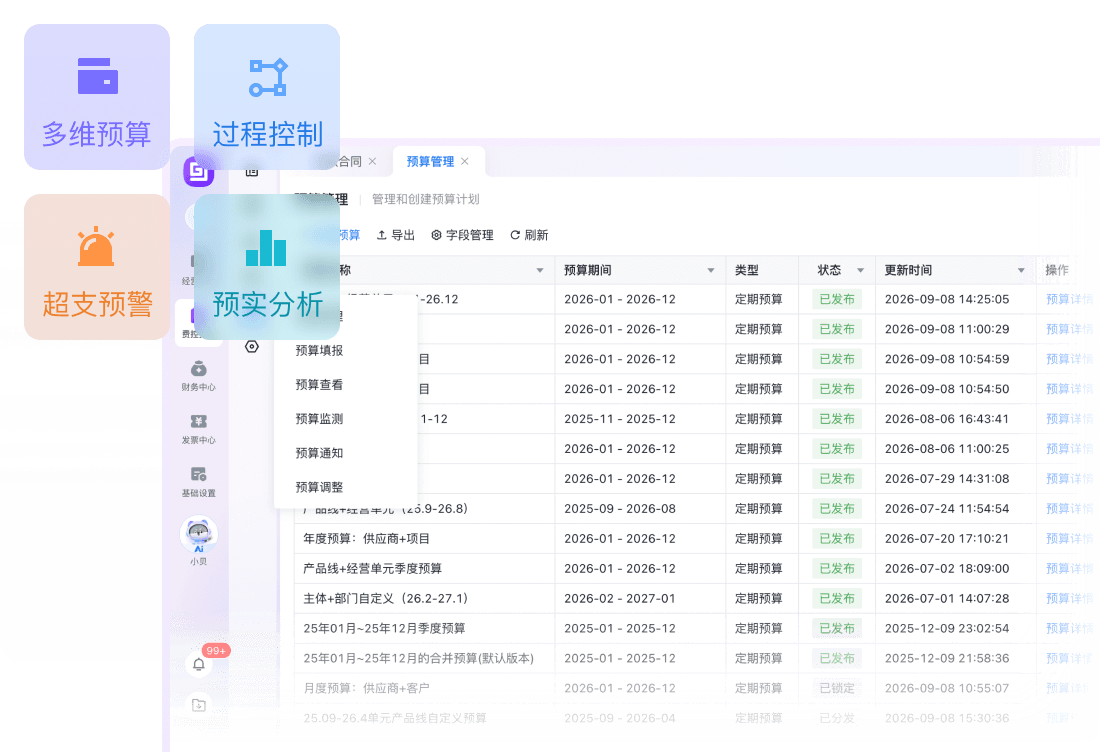
Task: Click the bar chart icon on 预实分析 card
Action: (266, 248)
